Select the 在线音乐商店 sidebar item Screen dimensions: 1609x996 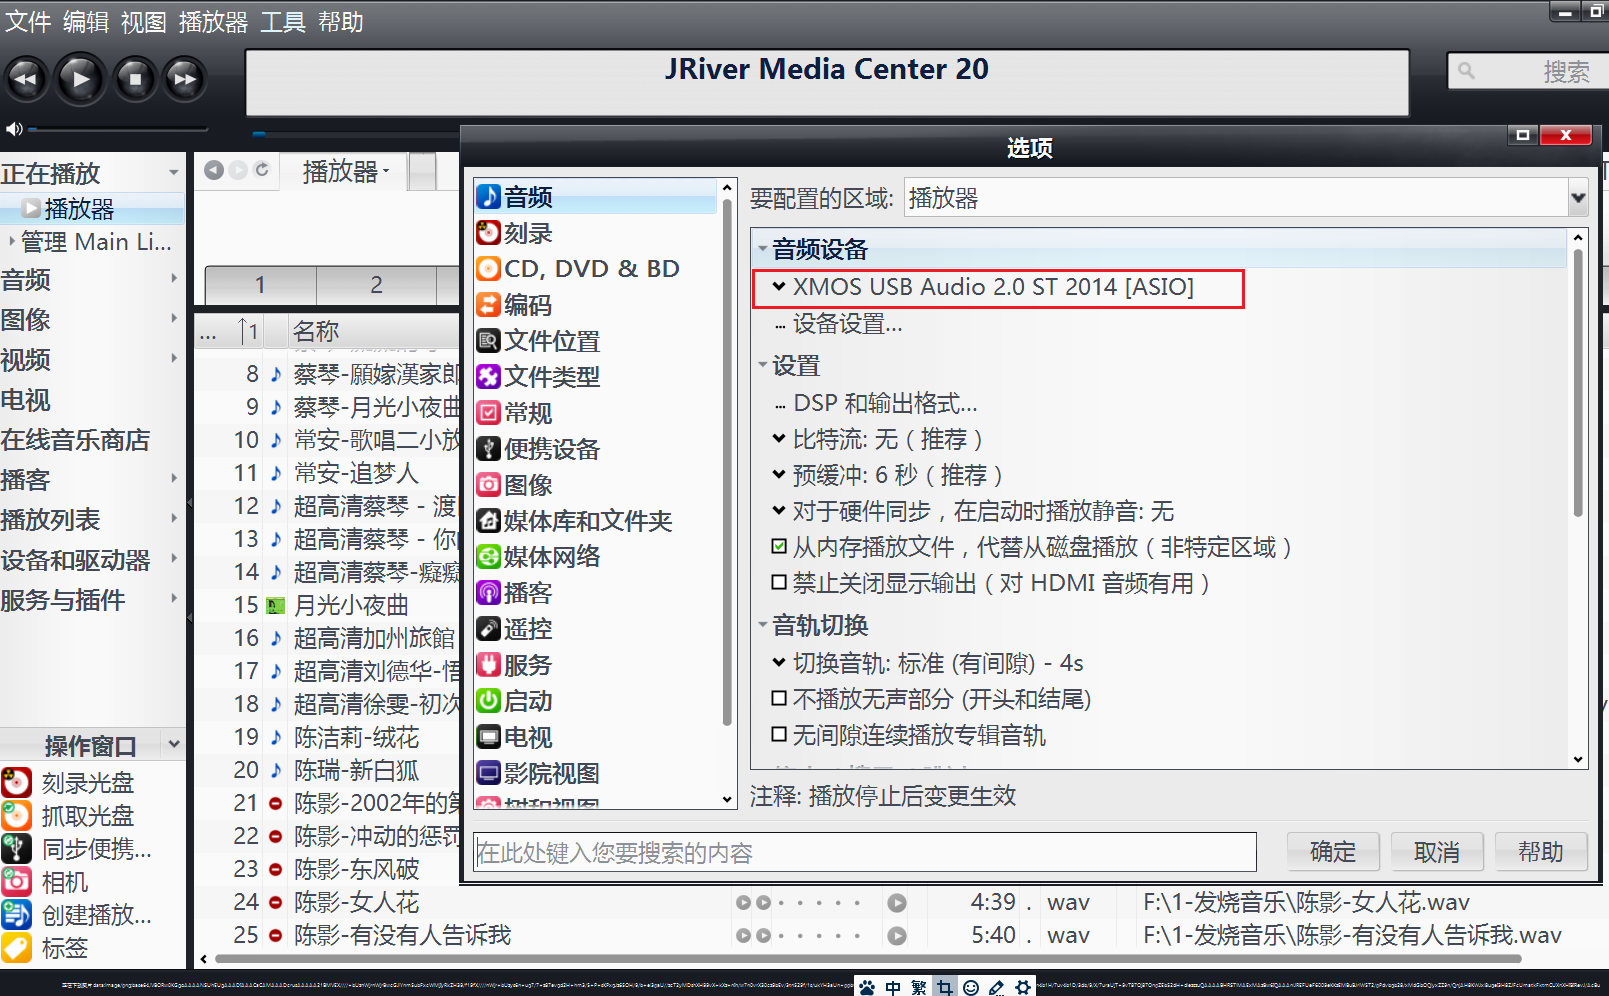point(76,440)
